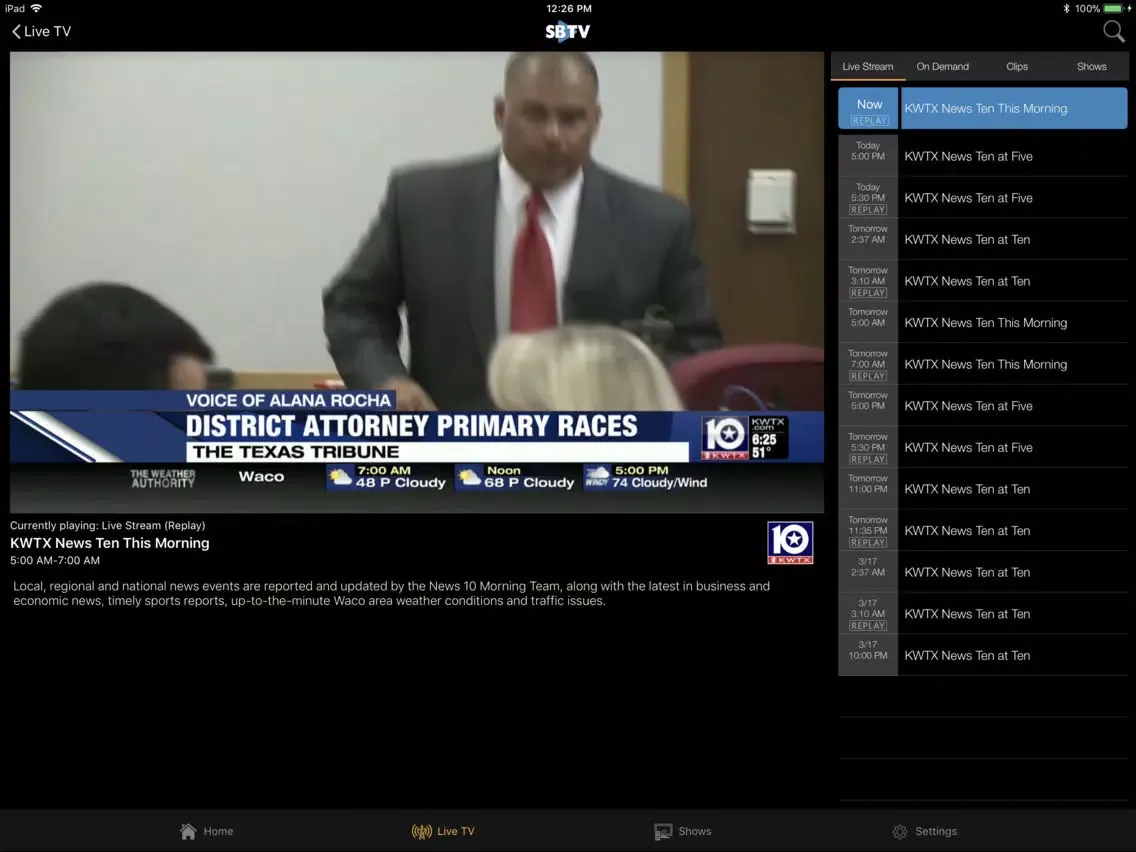The height and width of the screenshot is (852, 1136).
Task: Tap the Now Replay button
Action: coord(869,109)
